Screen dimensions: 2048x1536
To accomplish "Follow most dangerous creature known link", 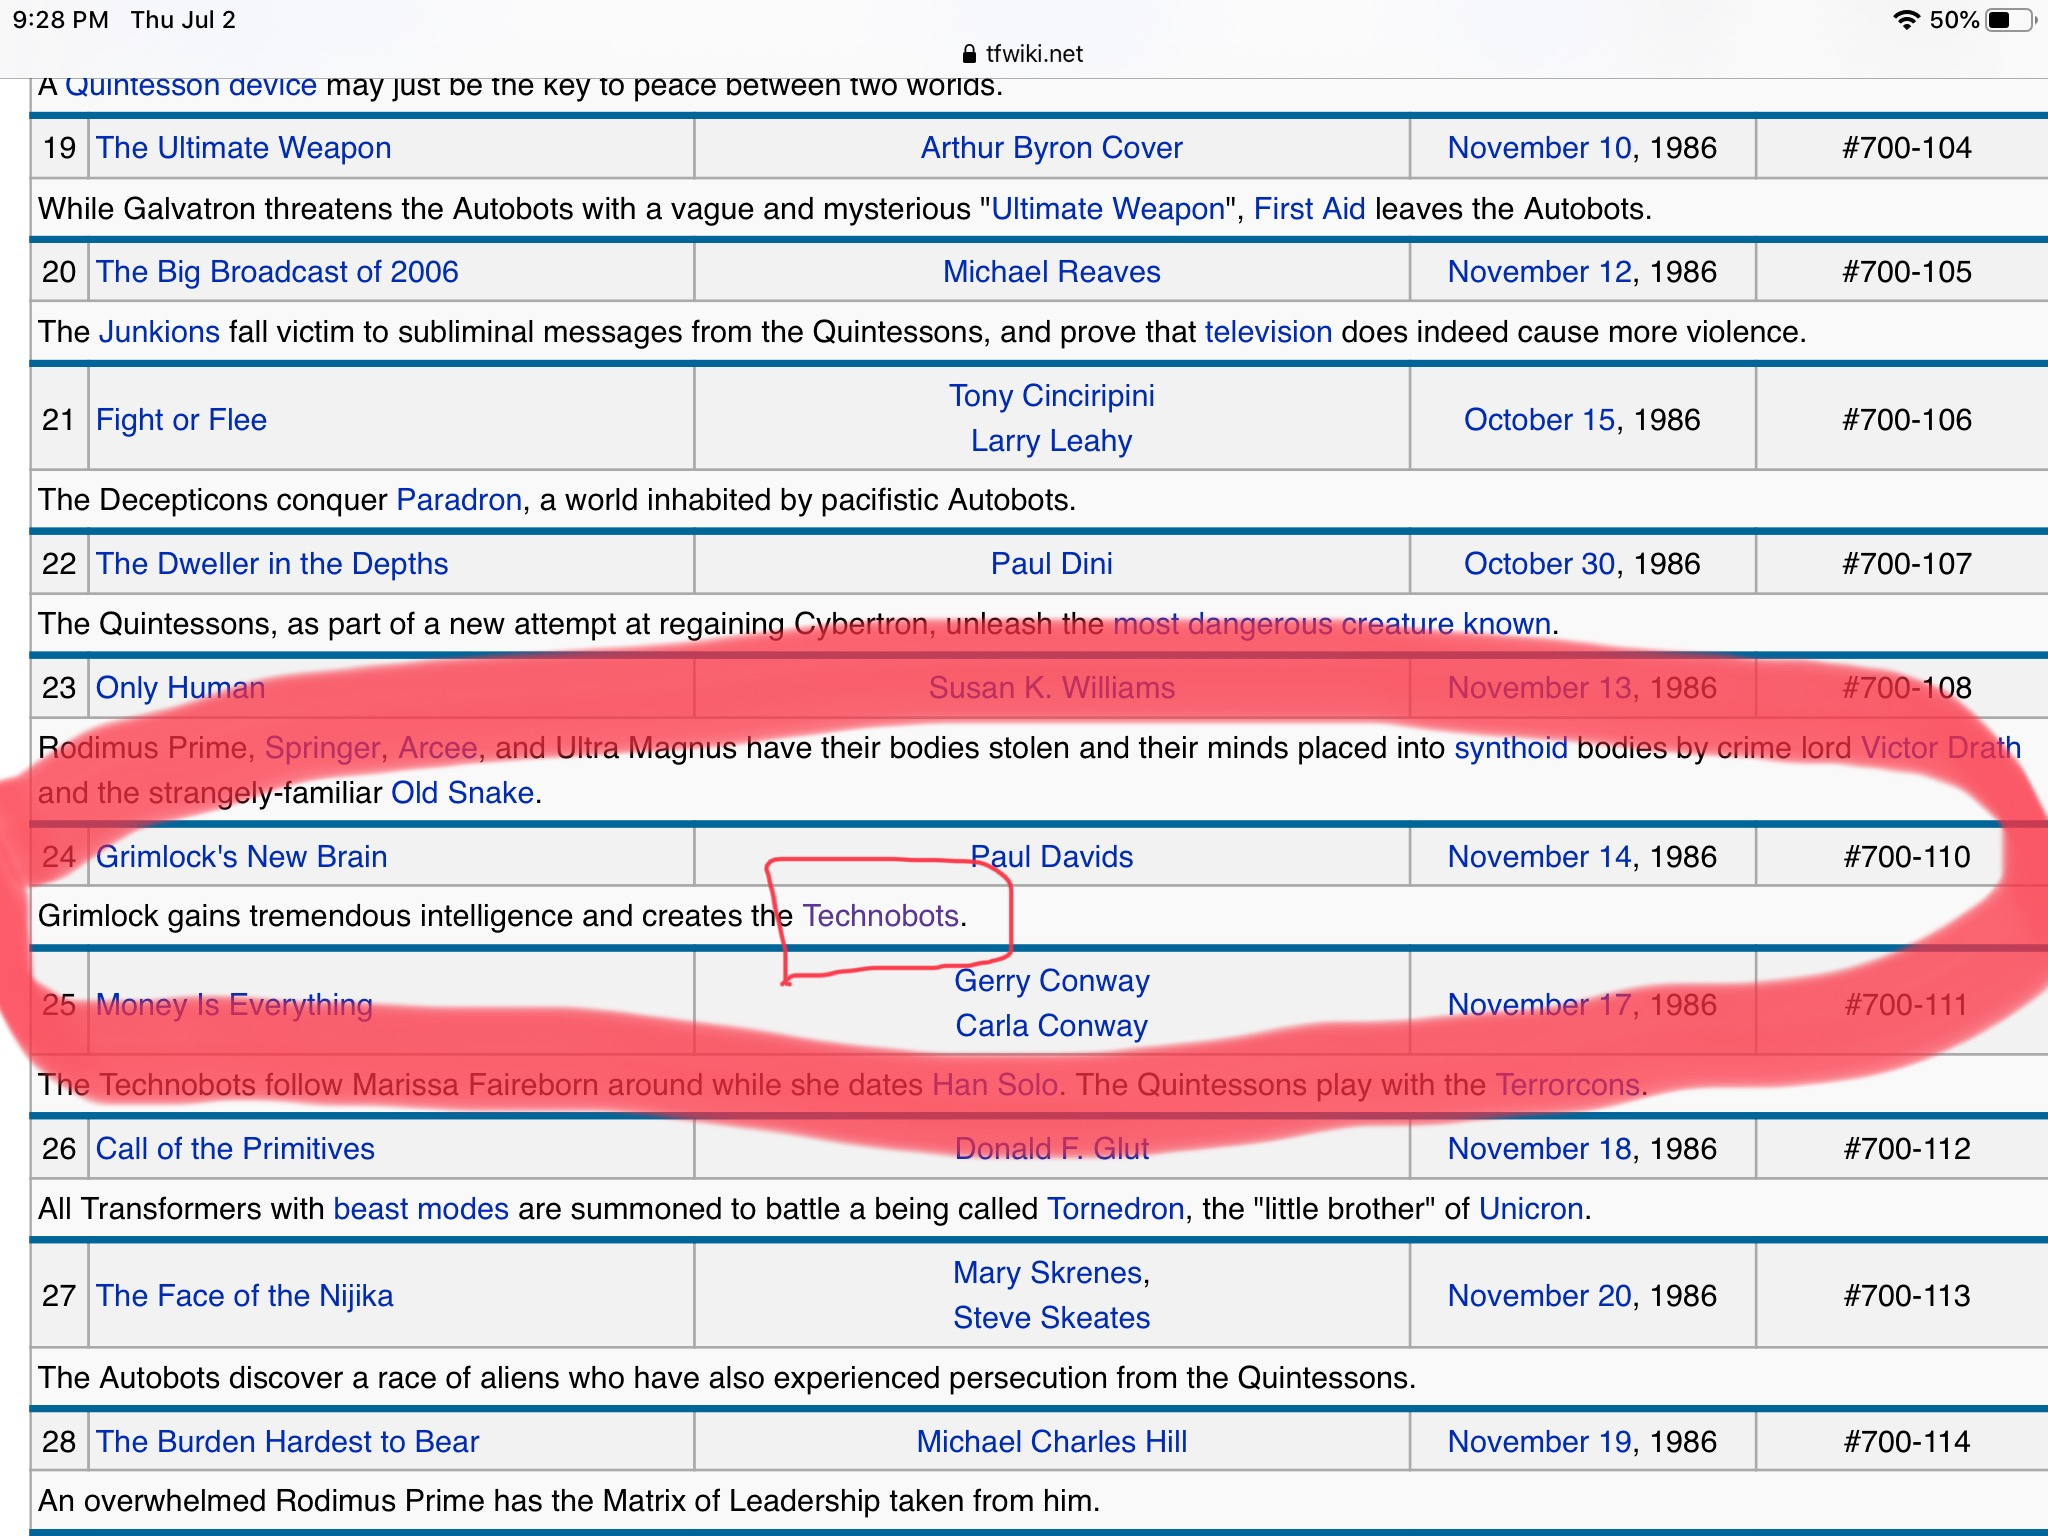I will tap(1332, 624).
